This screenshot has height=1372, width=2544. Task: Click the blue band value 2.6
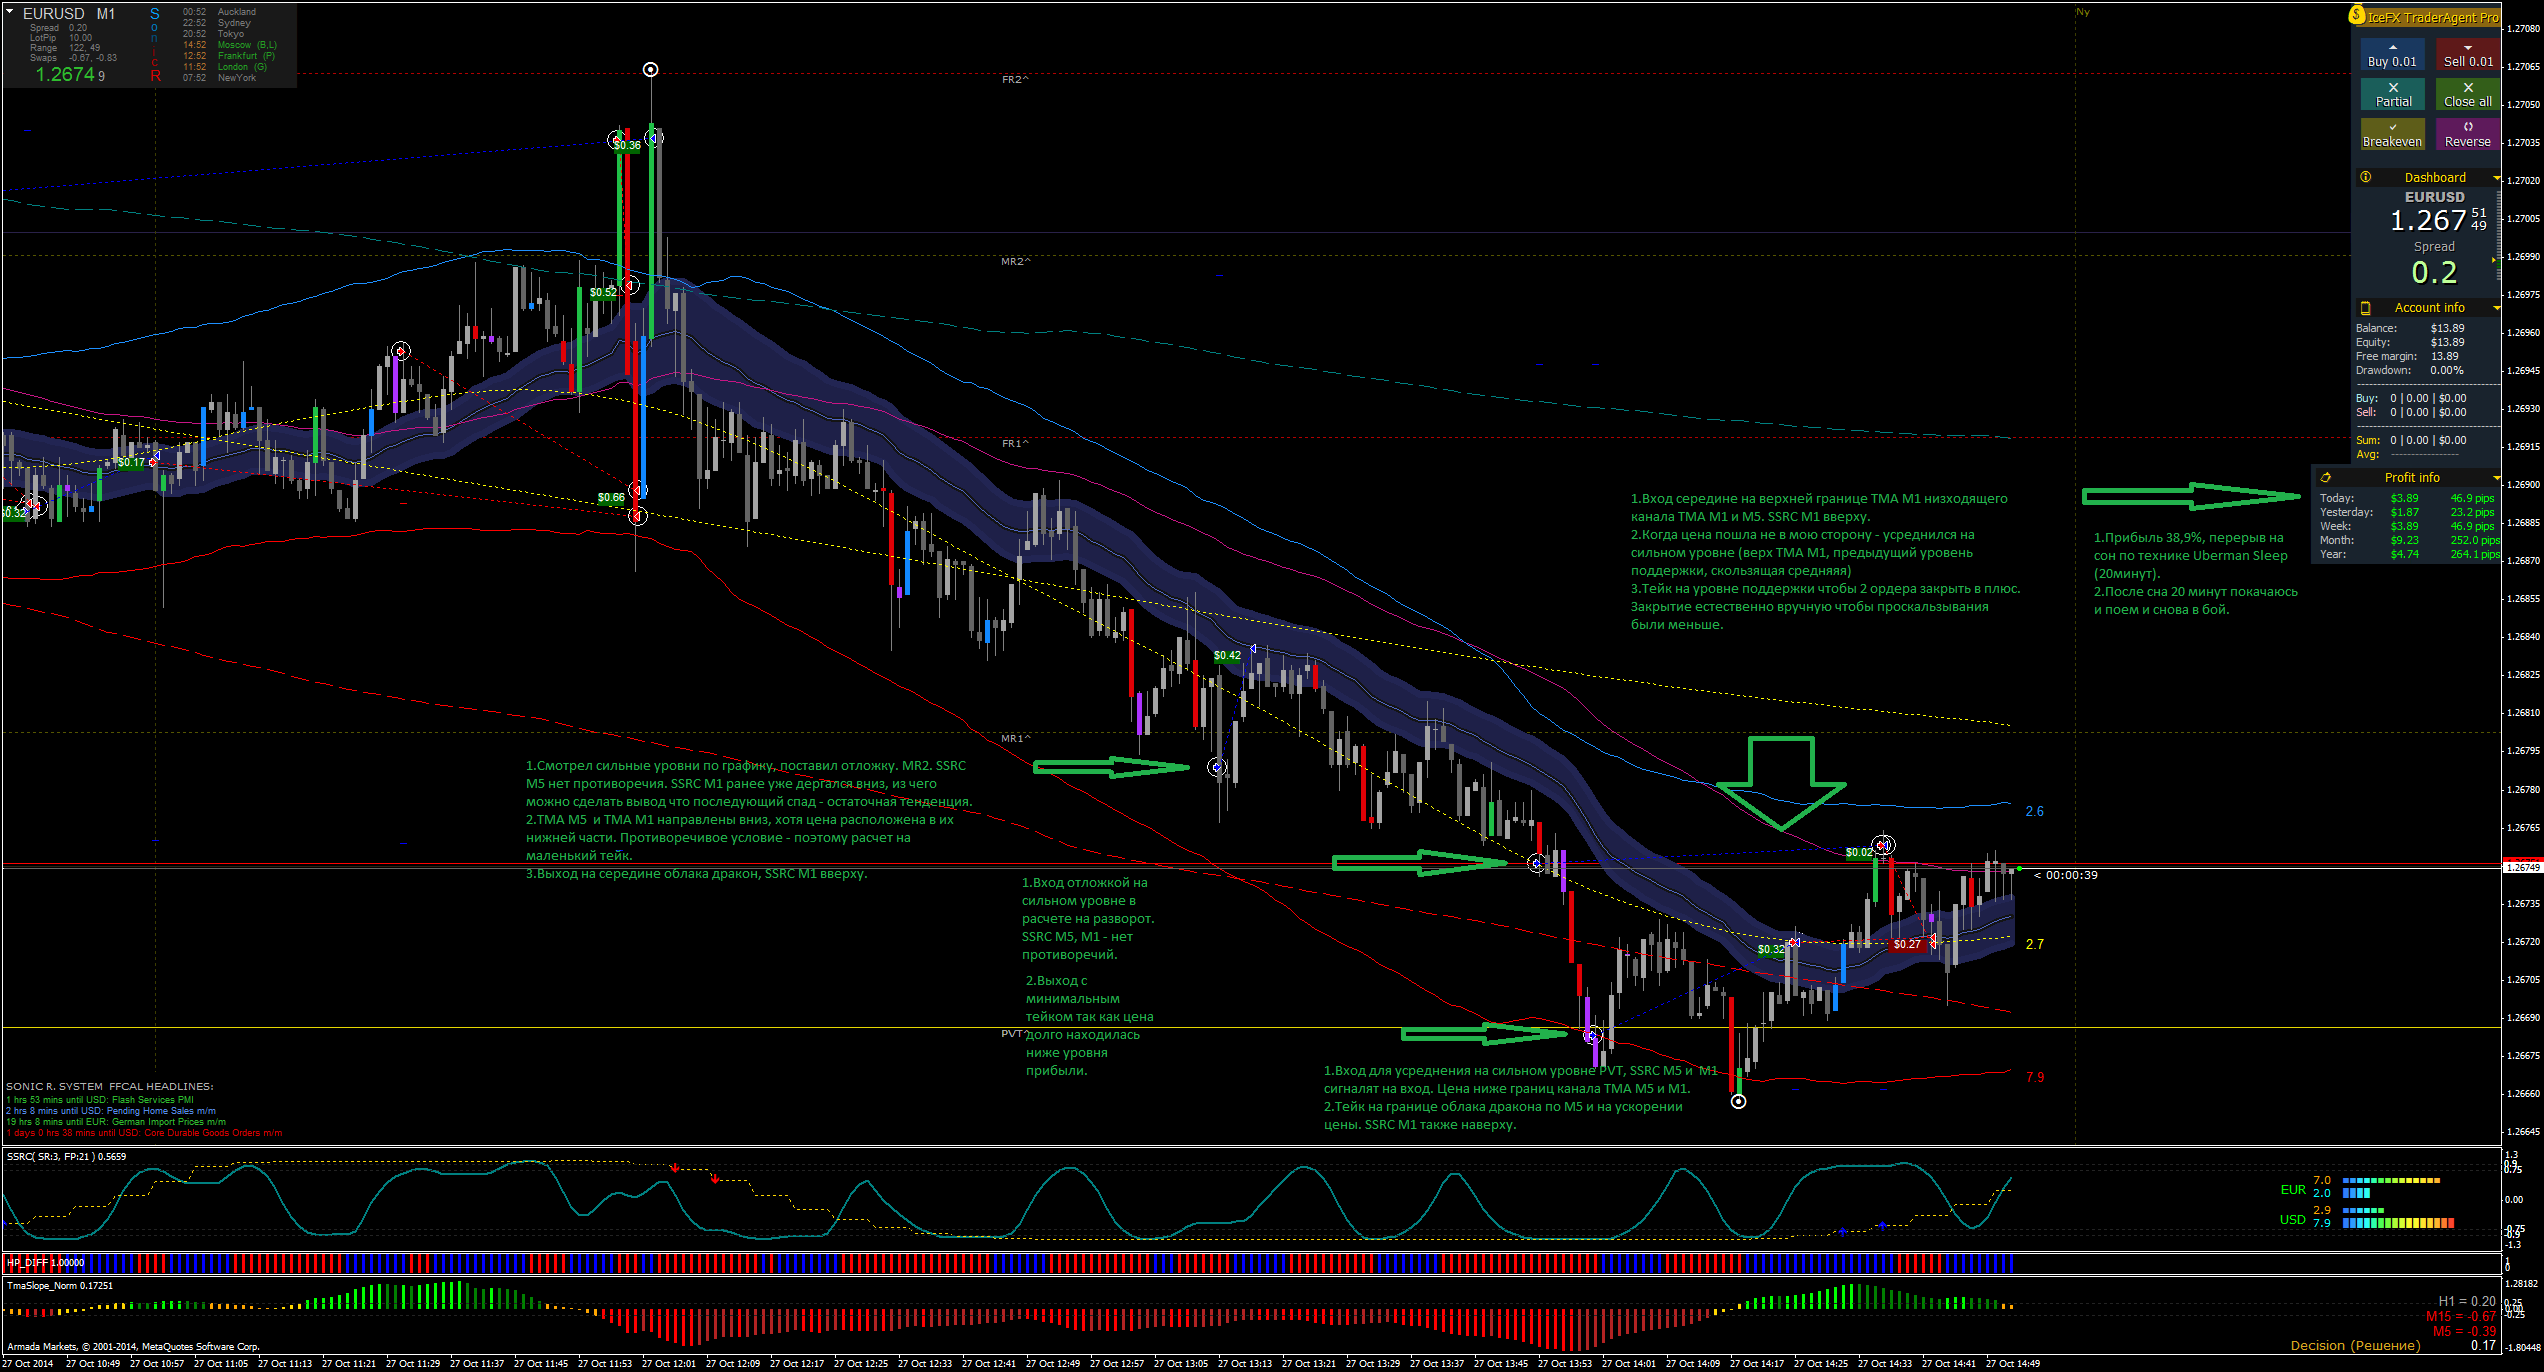[x=2034, y=811]
